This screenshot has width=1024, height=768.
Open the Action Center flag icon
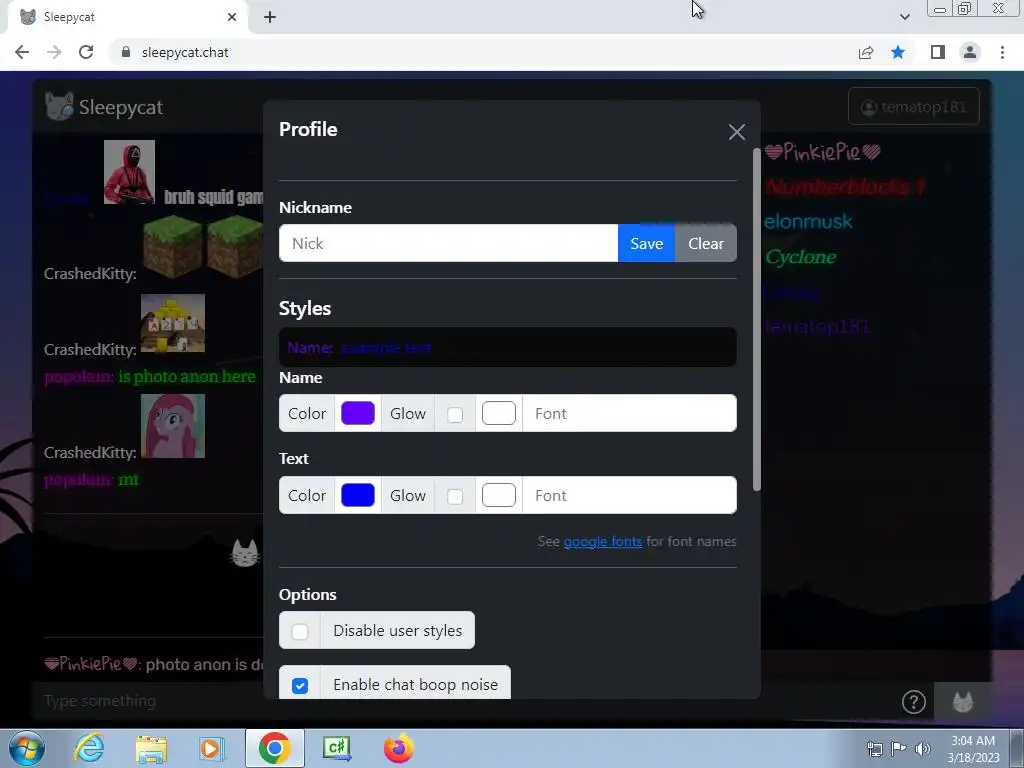click(899, 749)
